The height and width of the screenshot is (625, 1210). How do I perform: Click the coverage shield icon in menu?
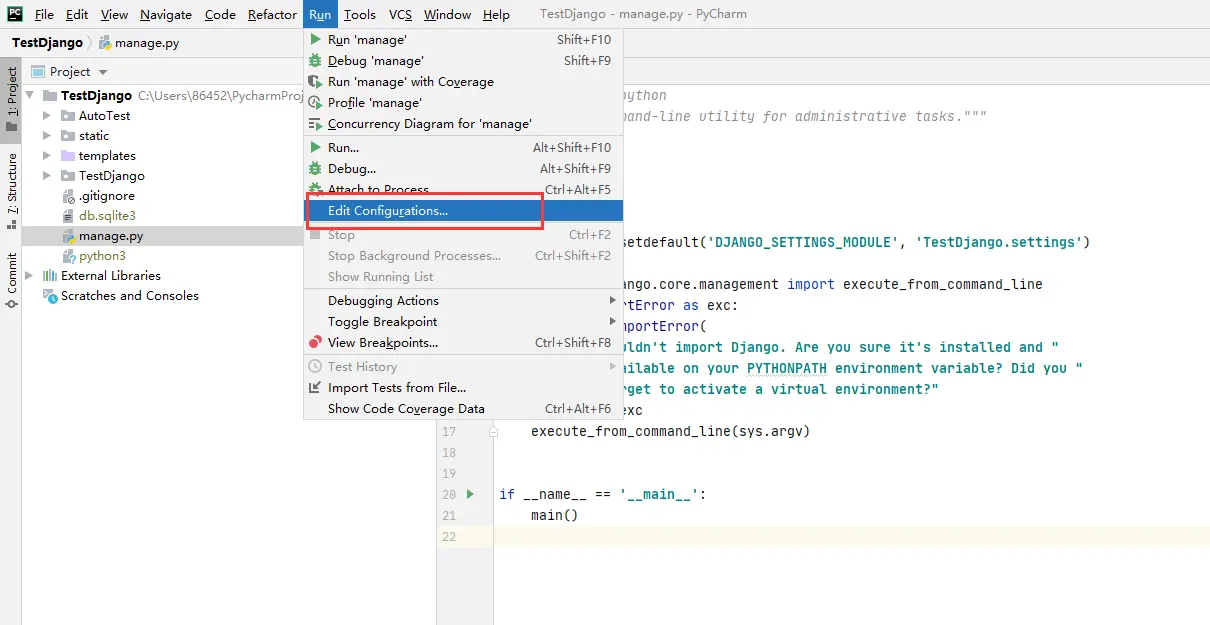pos(316,81)
